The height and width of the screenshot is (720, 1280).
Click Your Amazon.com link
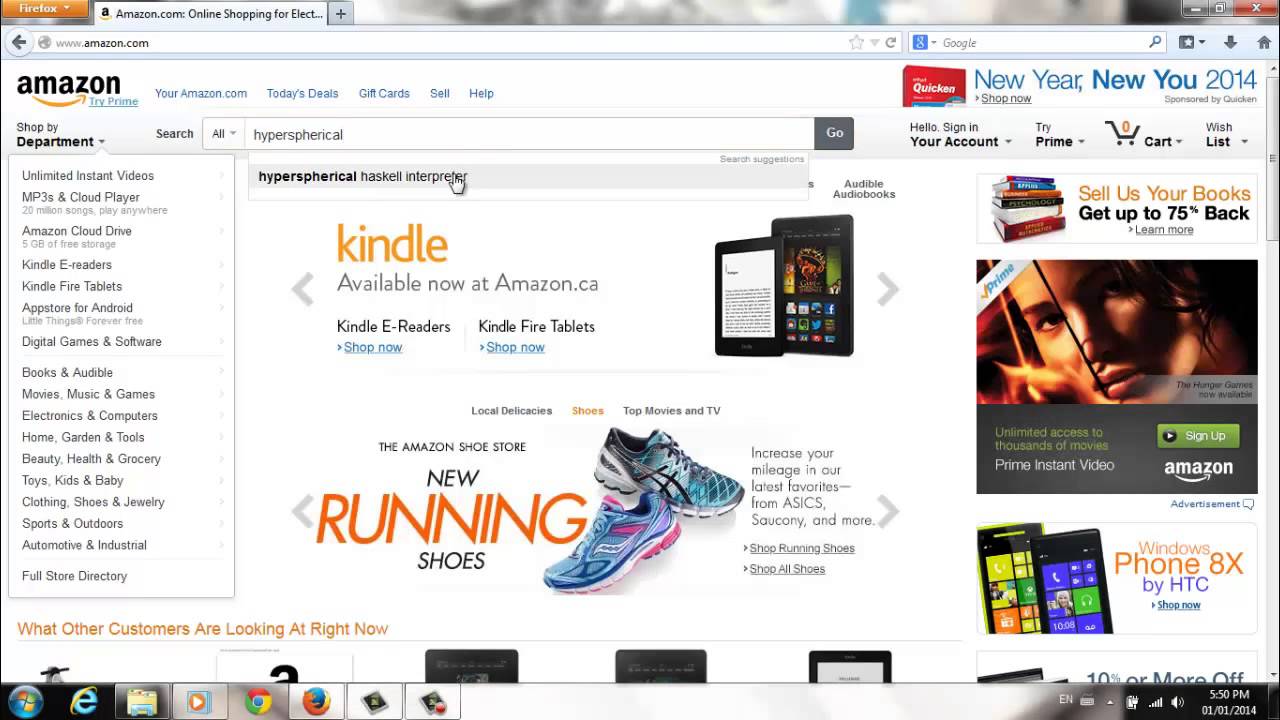pyautogui.click(x=200, y=93)
